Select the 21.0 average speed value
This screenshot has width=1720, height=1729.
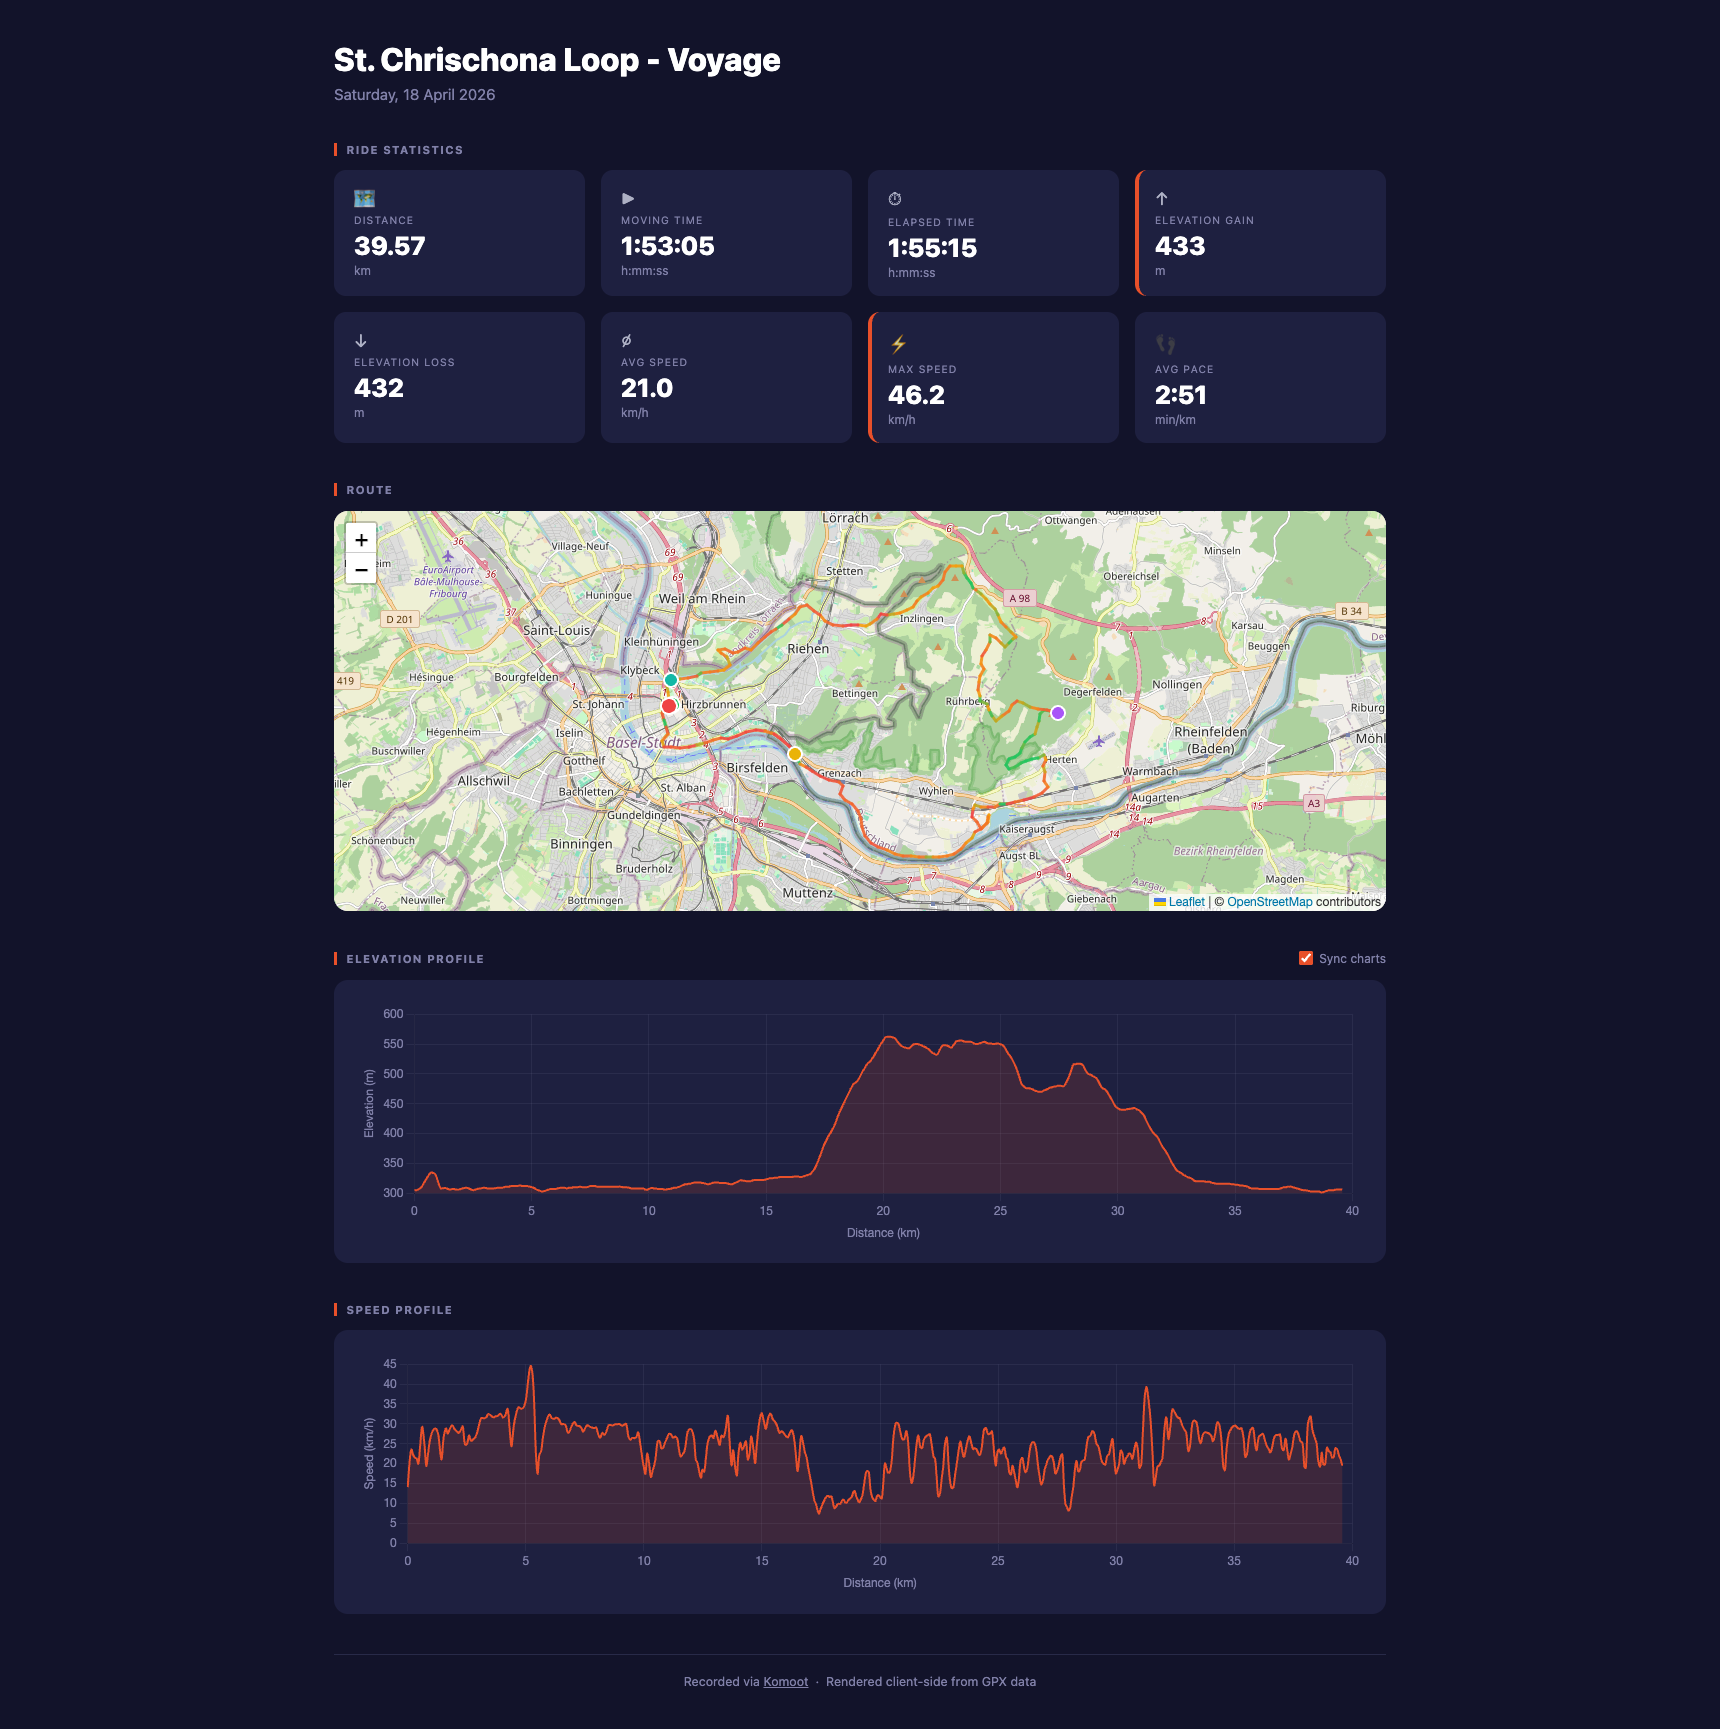pos(647,388)
